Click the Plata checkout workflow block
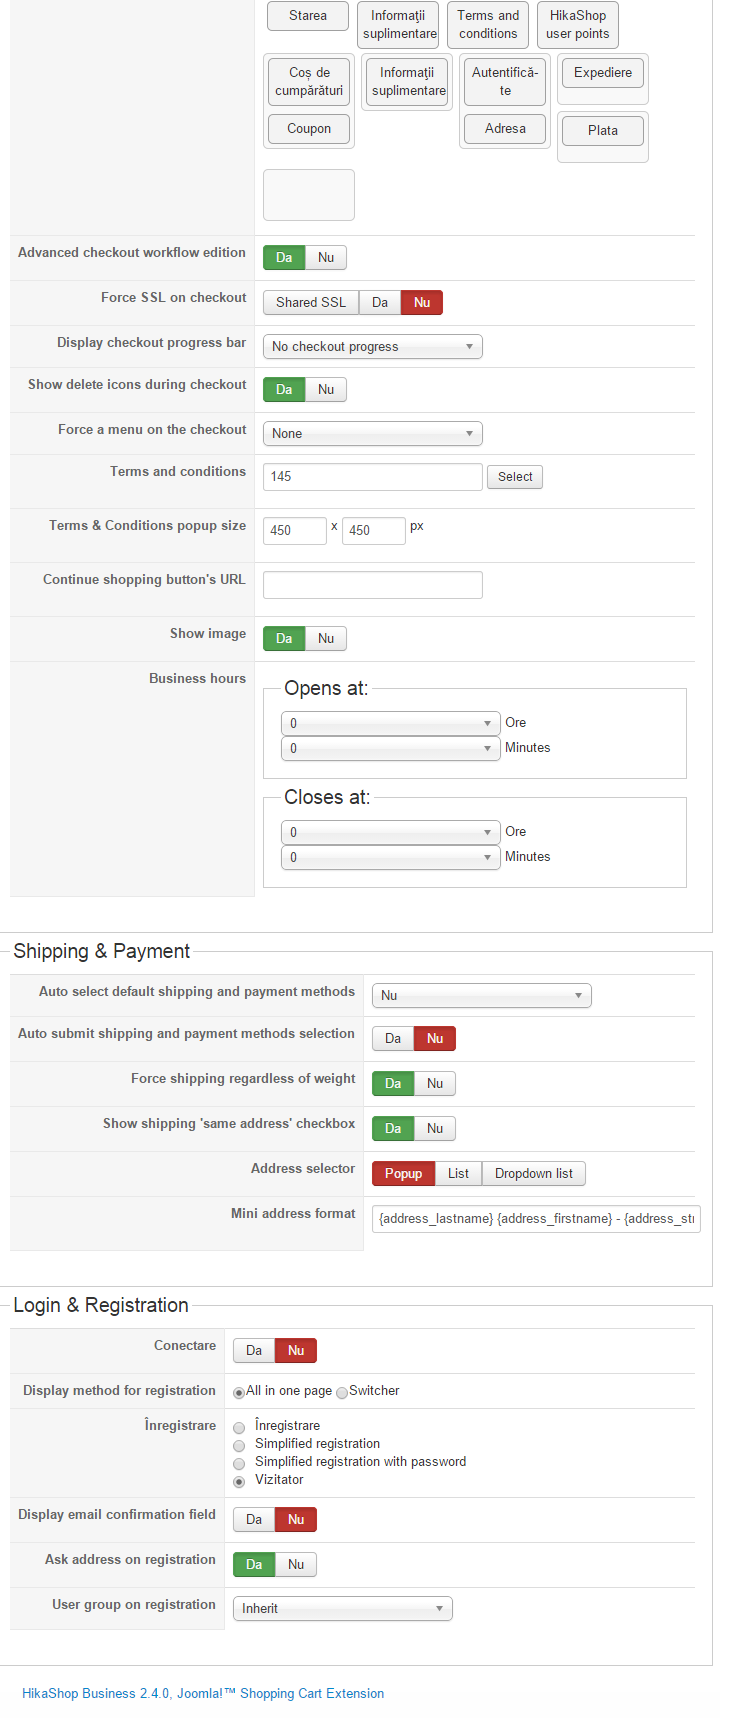Image resolution: width=731 pixels, height=1718 pixels. 602,130
